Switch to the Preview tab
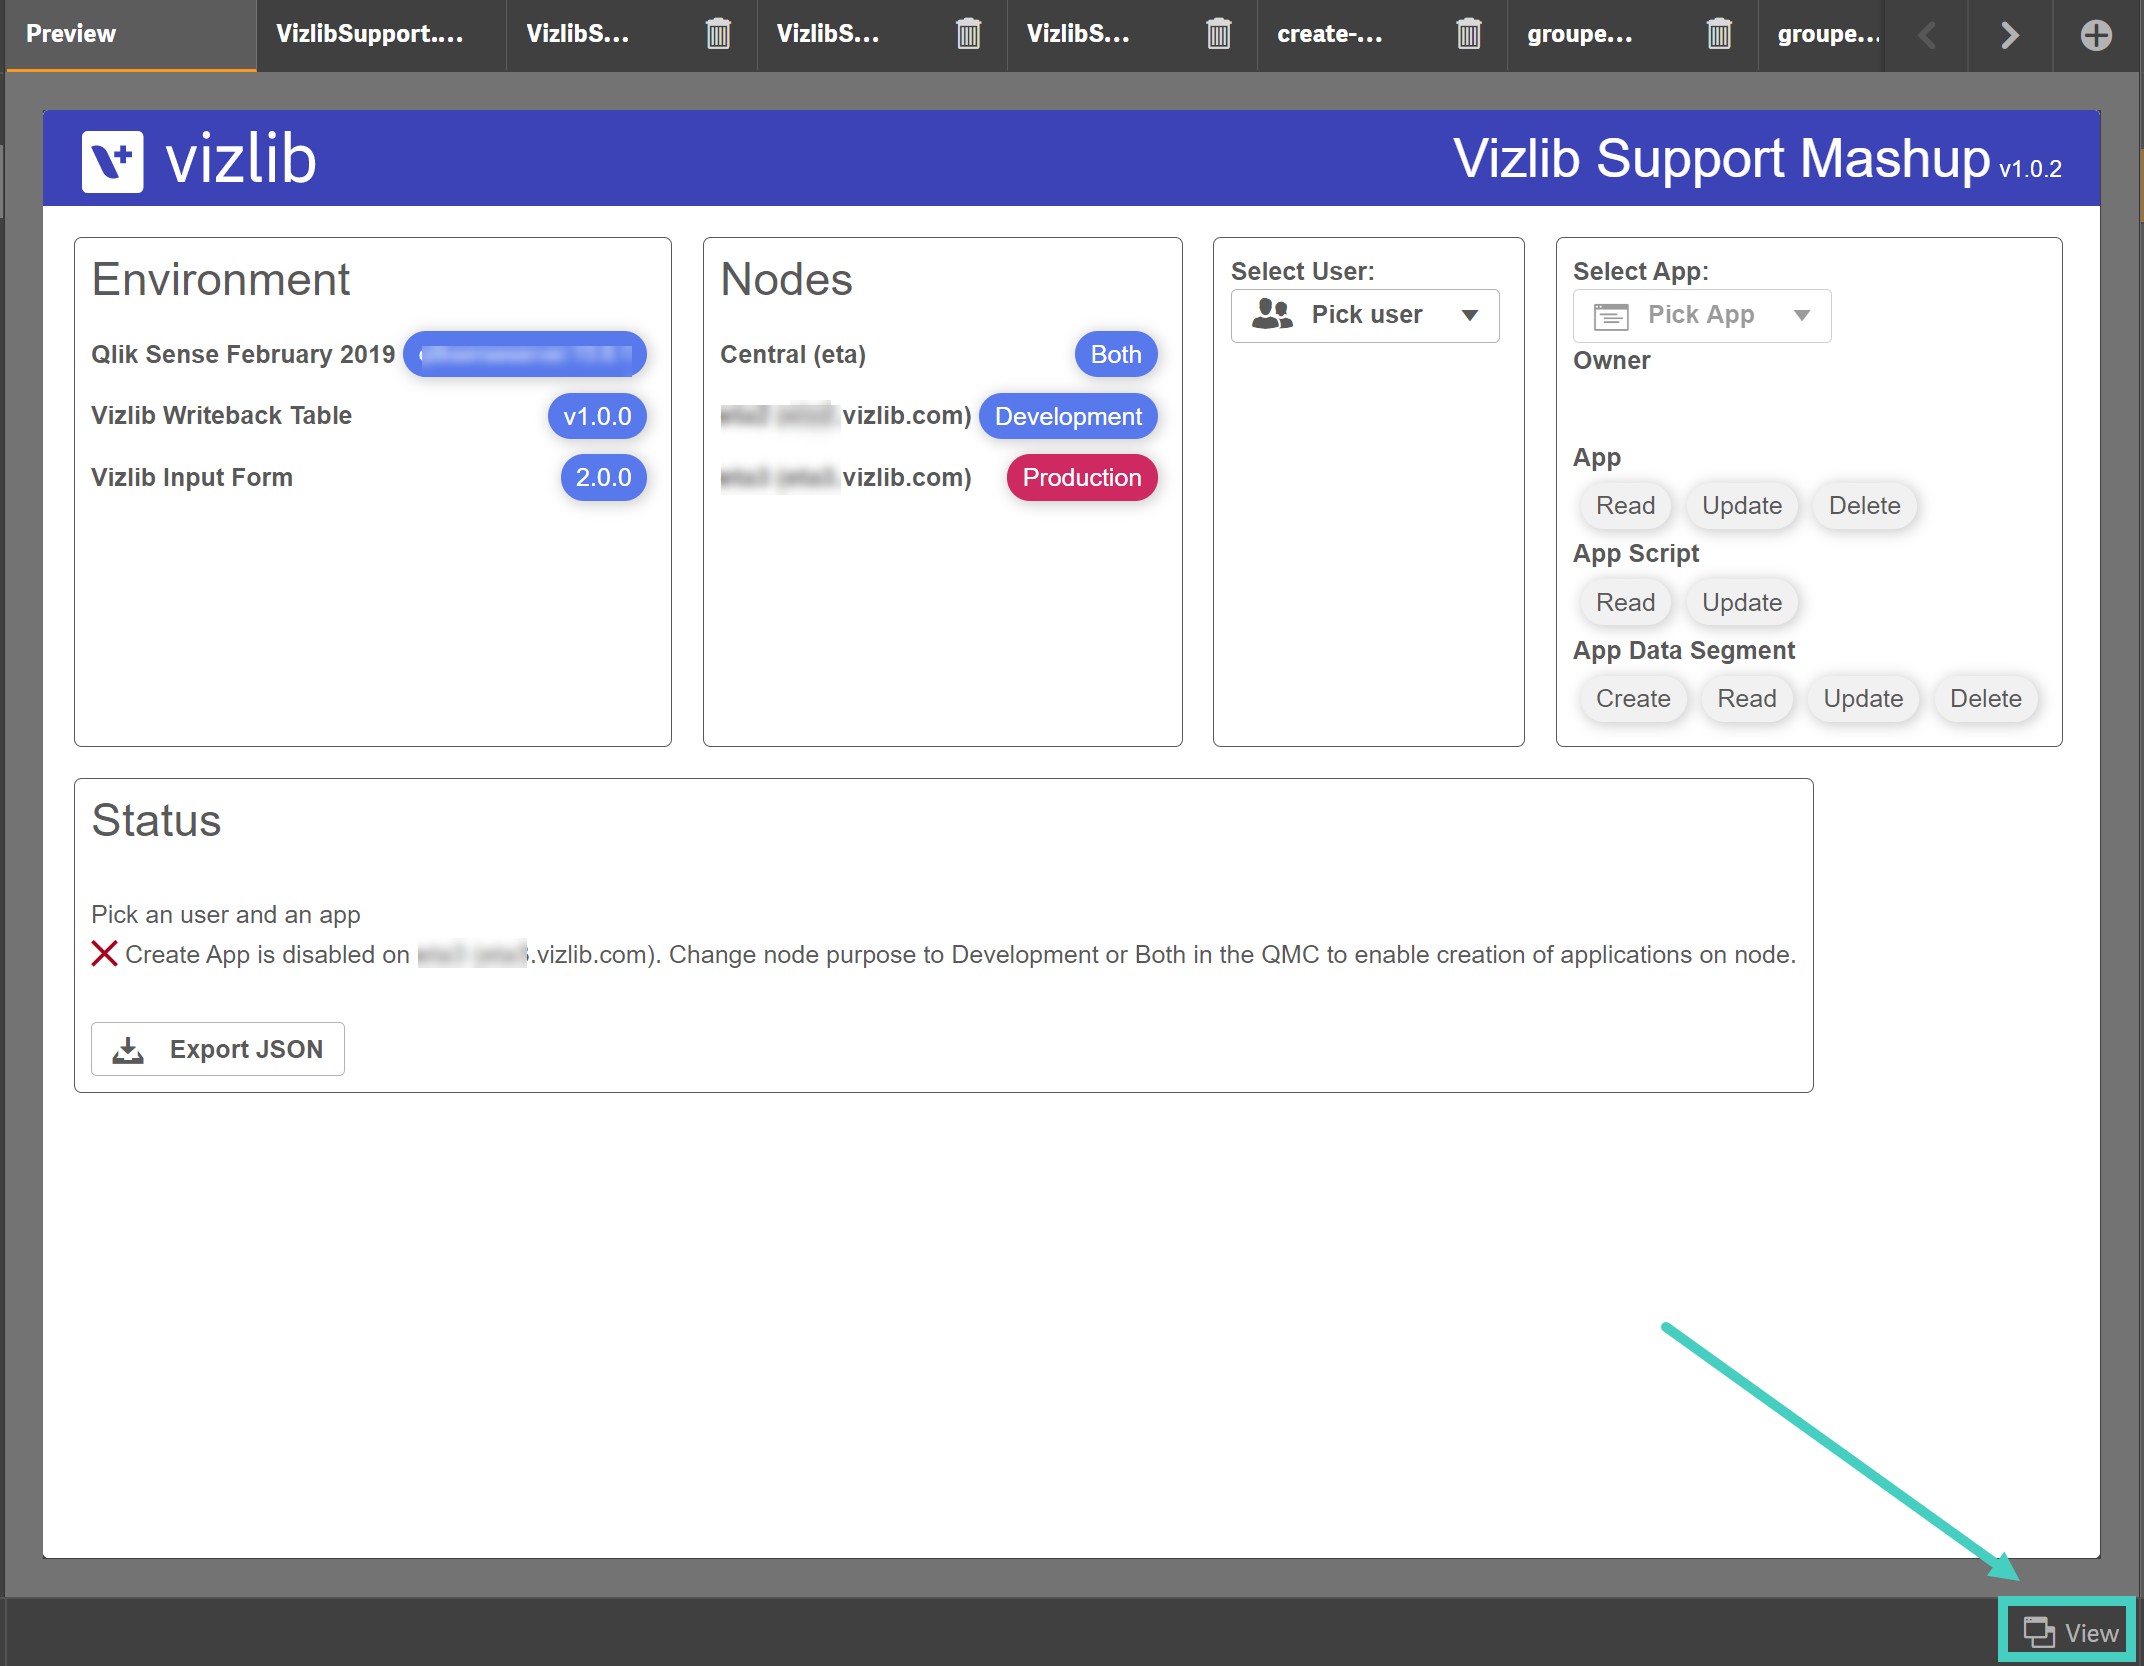The image size is (2144, 1666). [x=131, y=35]
